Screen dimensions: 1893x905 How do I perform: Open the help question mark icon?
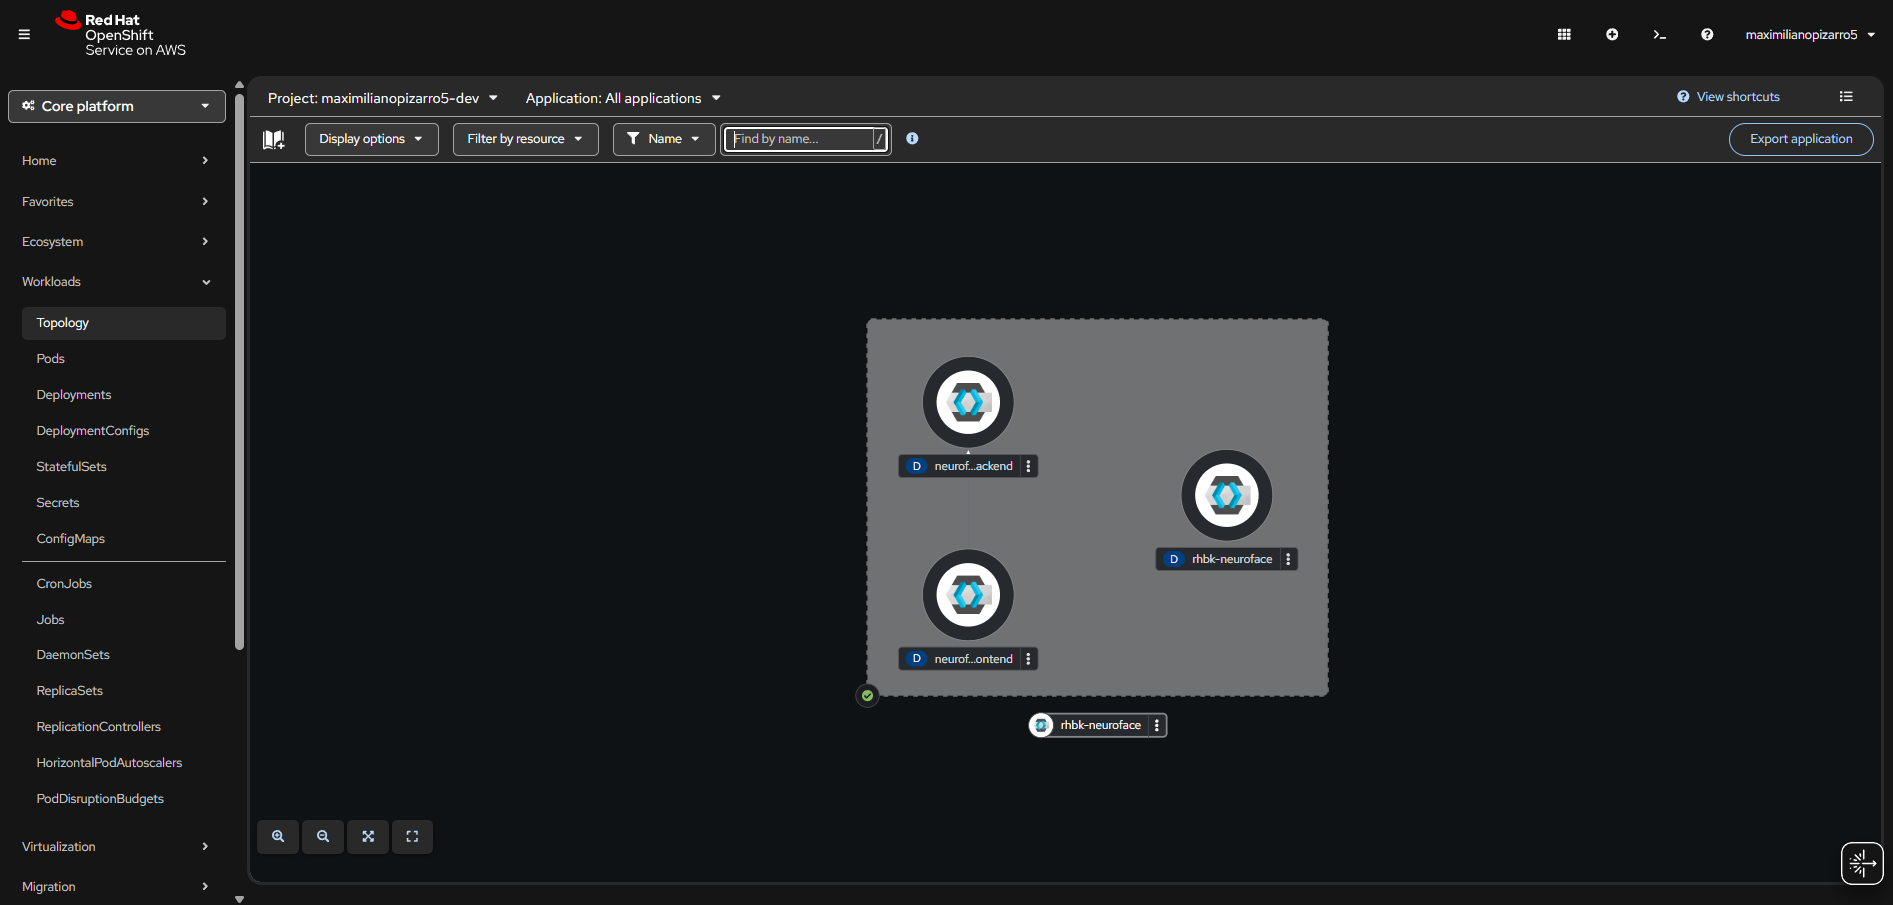(1707, 34)
